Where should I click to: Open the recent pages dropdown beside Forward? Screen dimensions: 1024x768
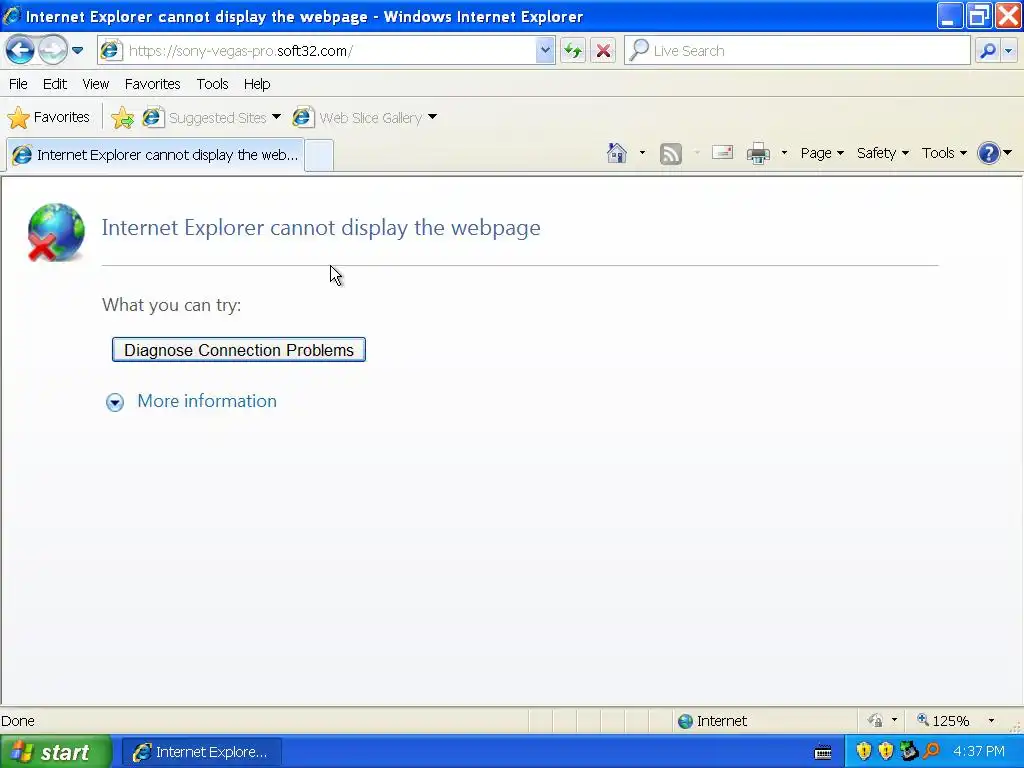(x=78, y=50)
